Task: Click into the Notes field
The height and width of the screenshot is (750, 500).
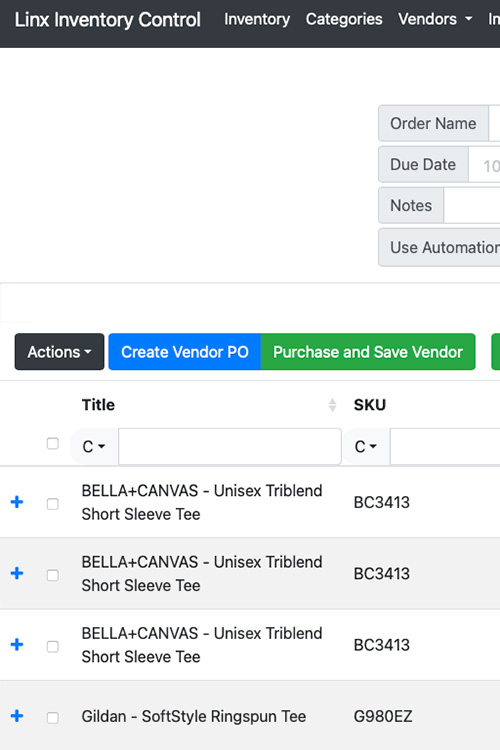Action: (x=472, y=206)
